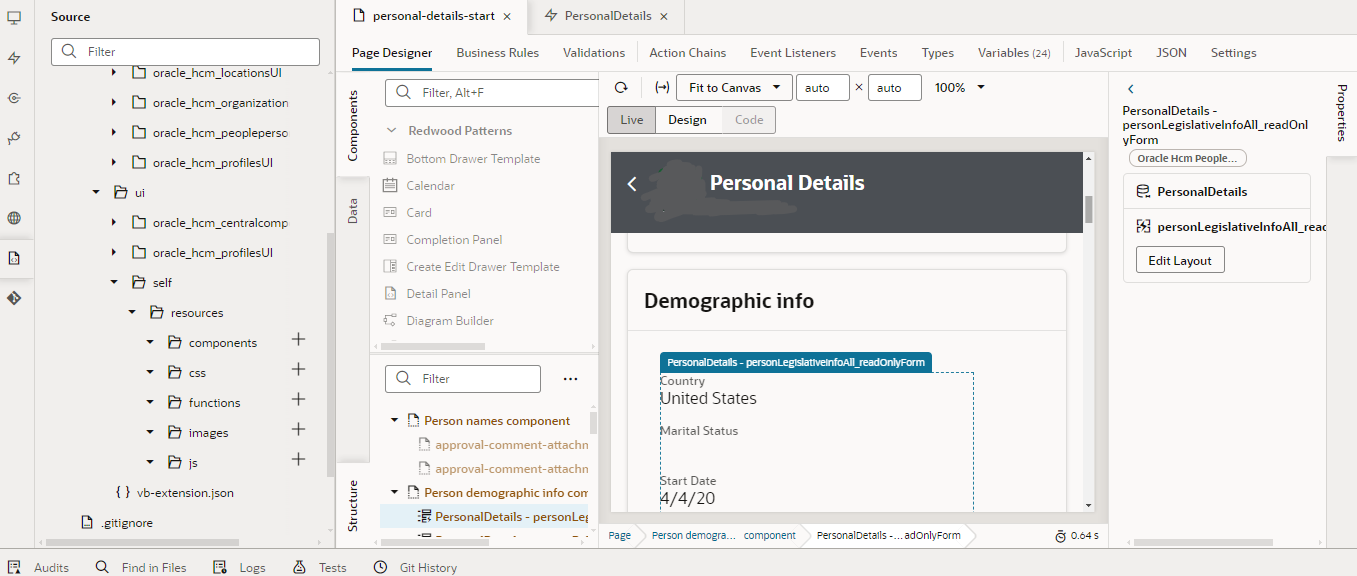
Task: Add new item to components folder
Action: click(x=298, y=340)
